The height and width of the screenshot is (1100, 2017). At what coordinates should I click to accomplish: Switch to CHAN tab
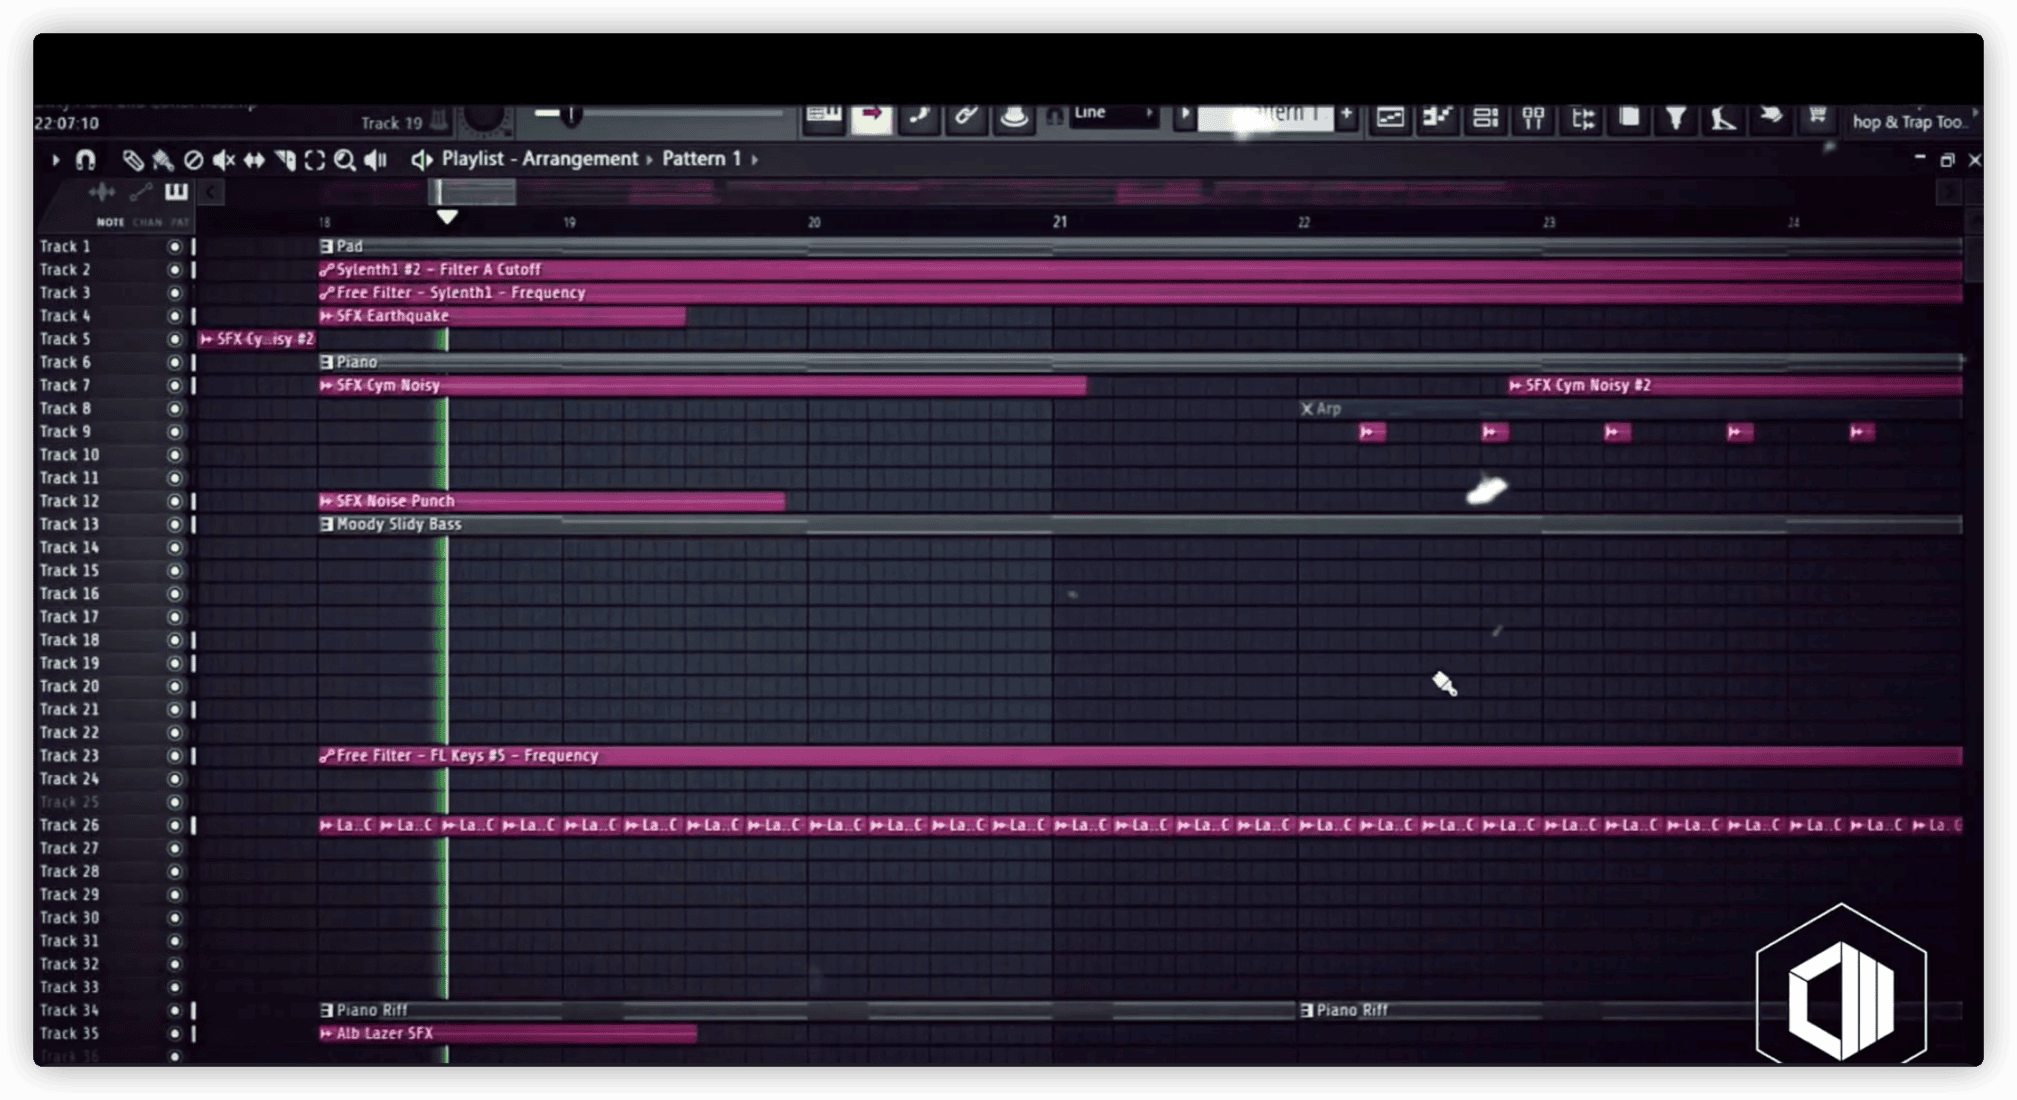pos(147,222)
